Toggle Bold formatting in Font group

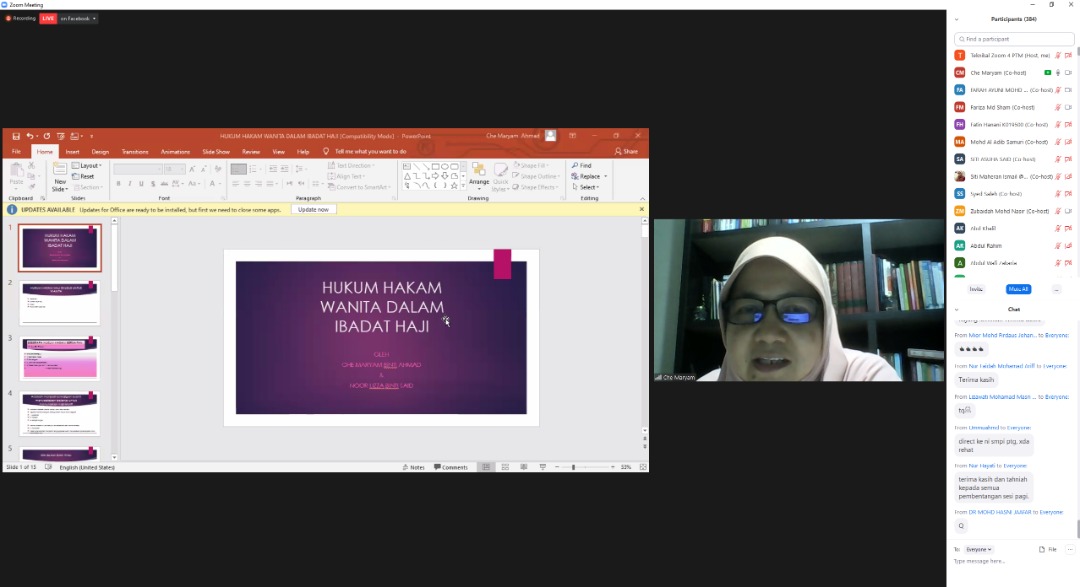[x=119, y=183]
